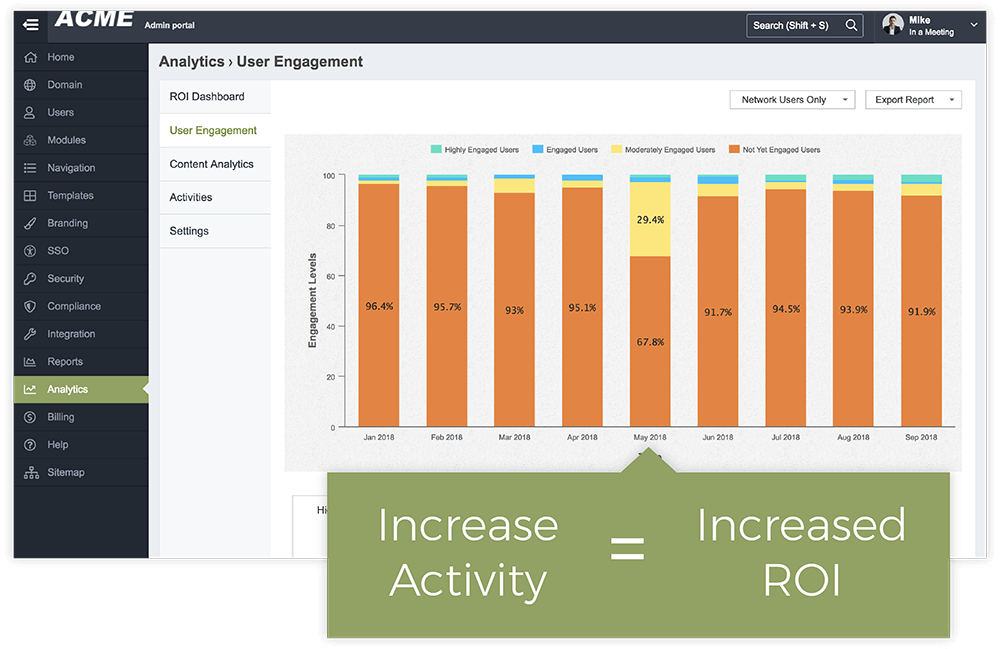Expand Mike's profile menu chevron
The width and height of the screenshot is (1000, 649).
974,25
